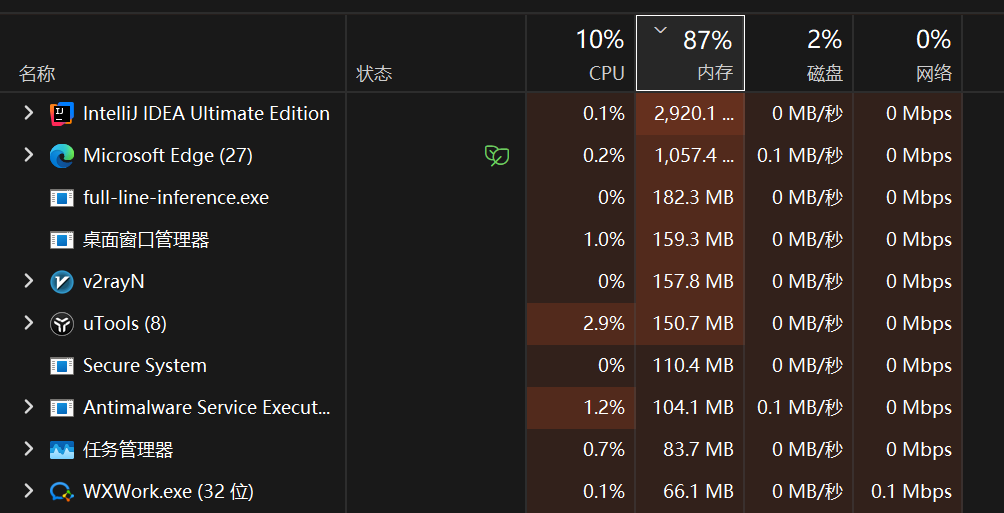Viewport: 1004px width, 513px height.
Task: Expand the Microsoft Edge (27) process group
Action: click(29, 156)
